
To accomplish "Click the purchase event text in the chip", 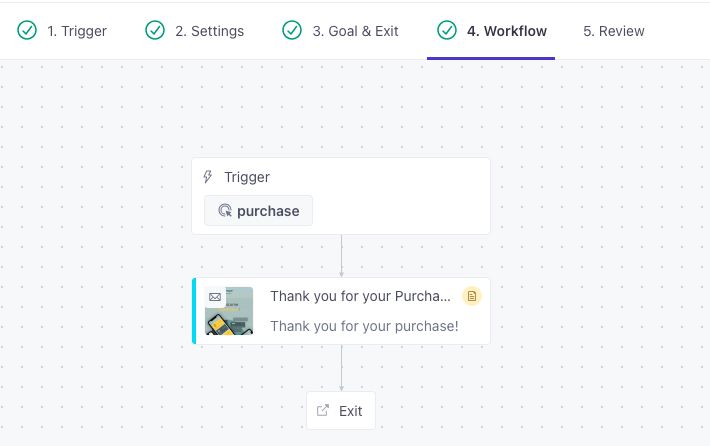I will pos(268,211).
